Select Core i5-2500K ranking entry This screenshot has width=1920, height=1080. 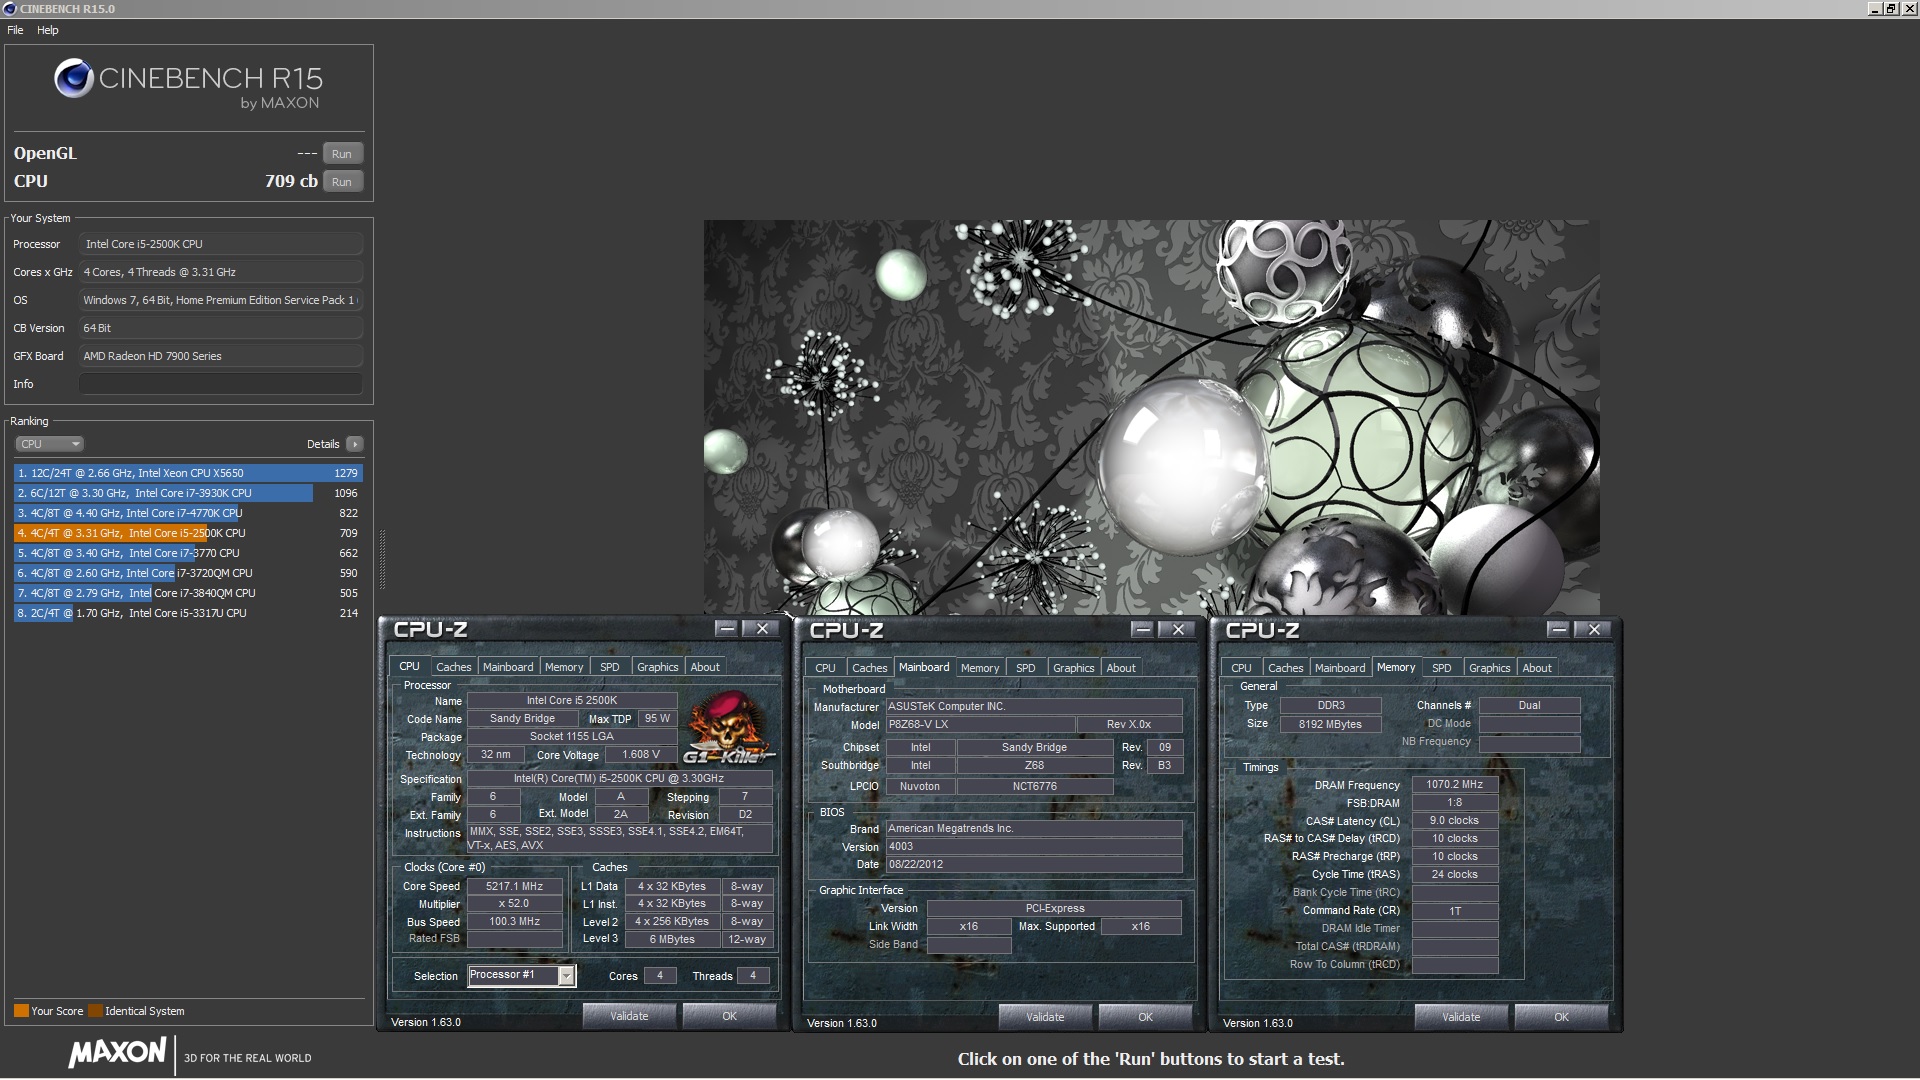[188, 533]
